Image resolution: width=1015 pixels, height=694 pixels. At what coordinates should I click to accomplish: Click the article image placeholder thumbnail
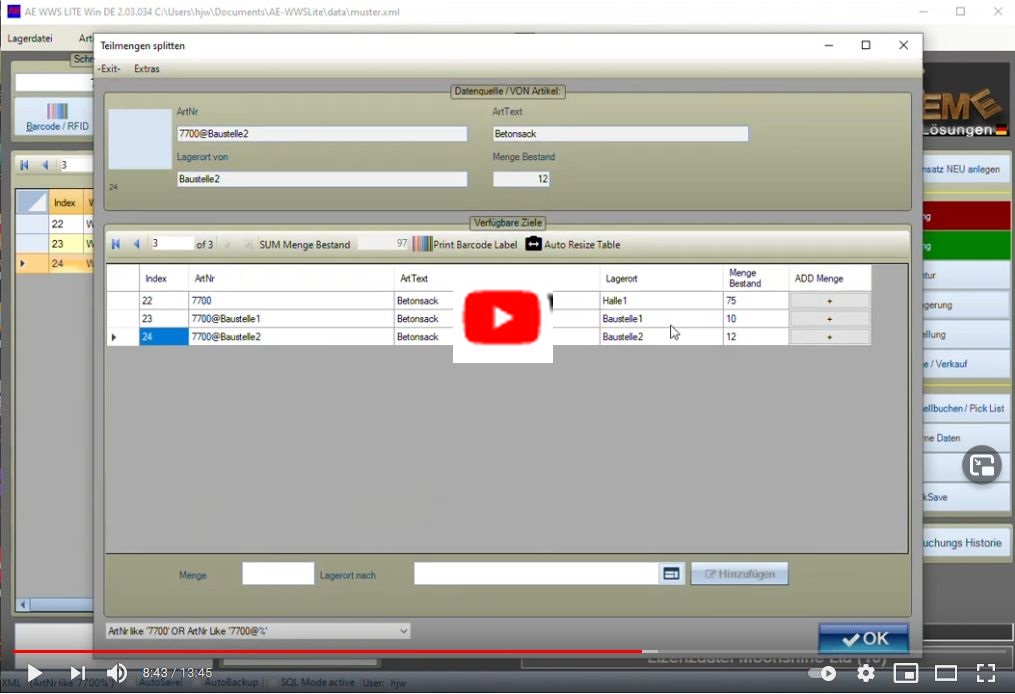coord(139,139)
